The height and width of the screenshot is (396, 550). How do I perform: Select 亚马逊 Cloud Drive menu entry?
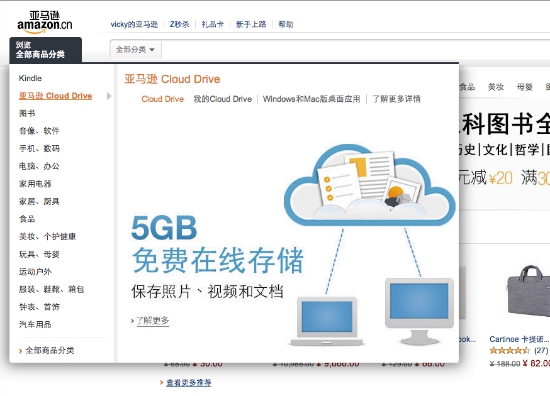55,96
